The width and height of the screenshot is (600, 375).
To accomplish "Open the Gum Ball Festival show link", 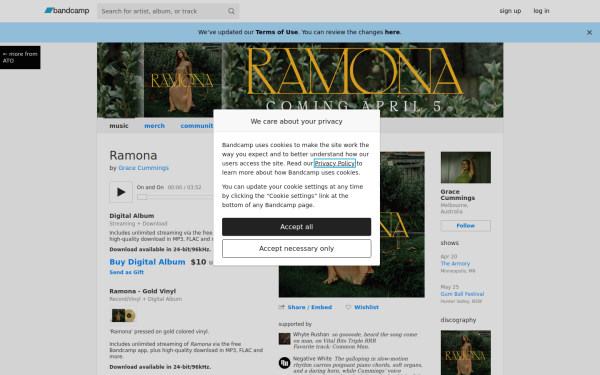I will pos(462,294).
